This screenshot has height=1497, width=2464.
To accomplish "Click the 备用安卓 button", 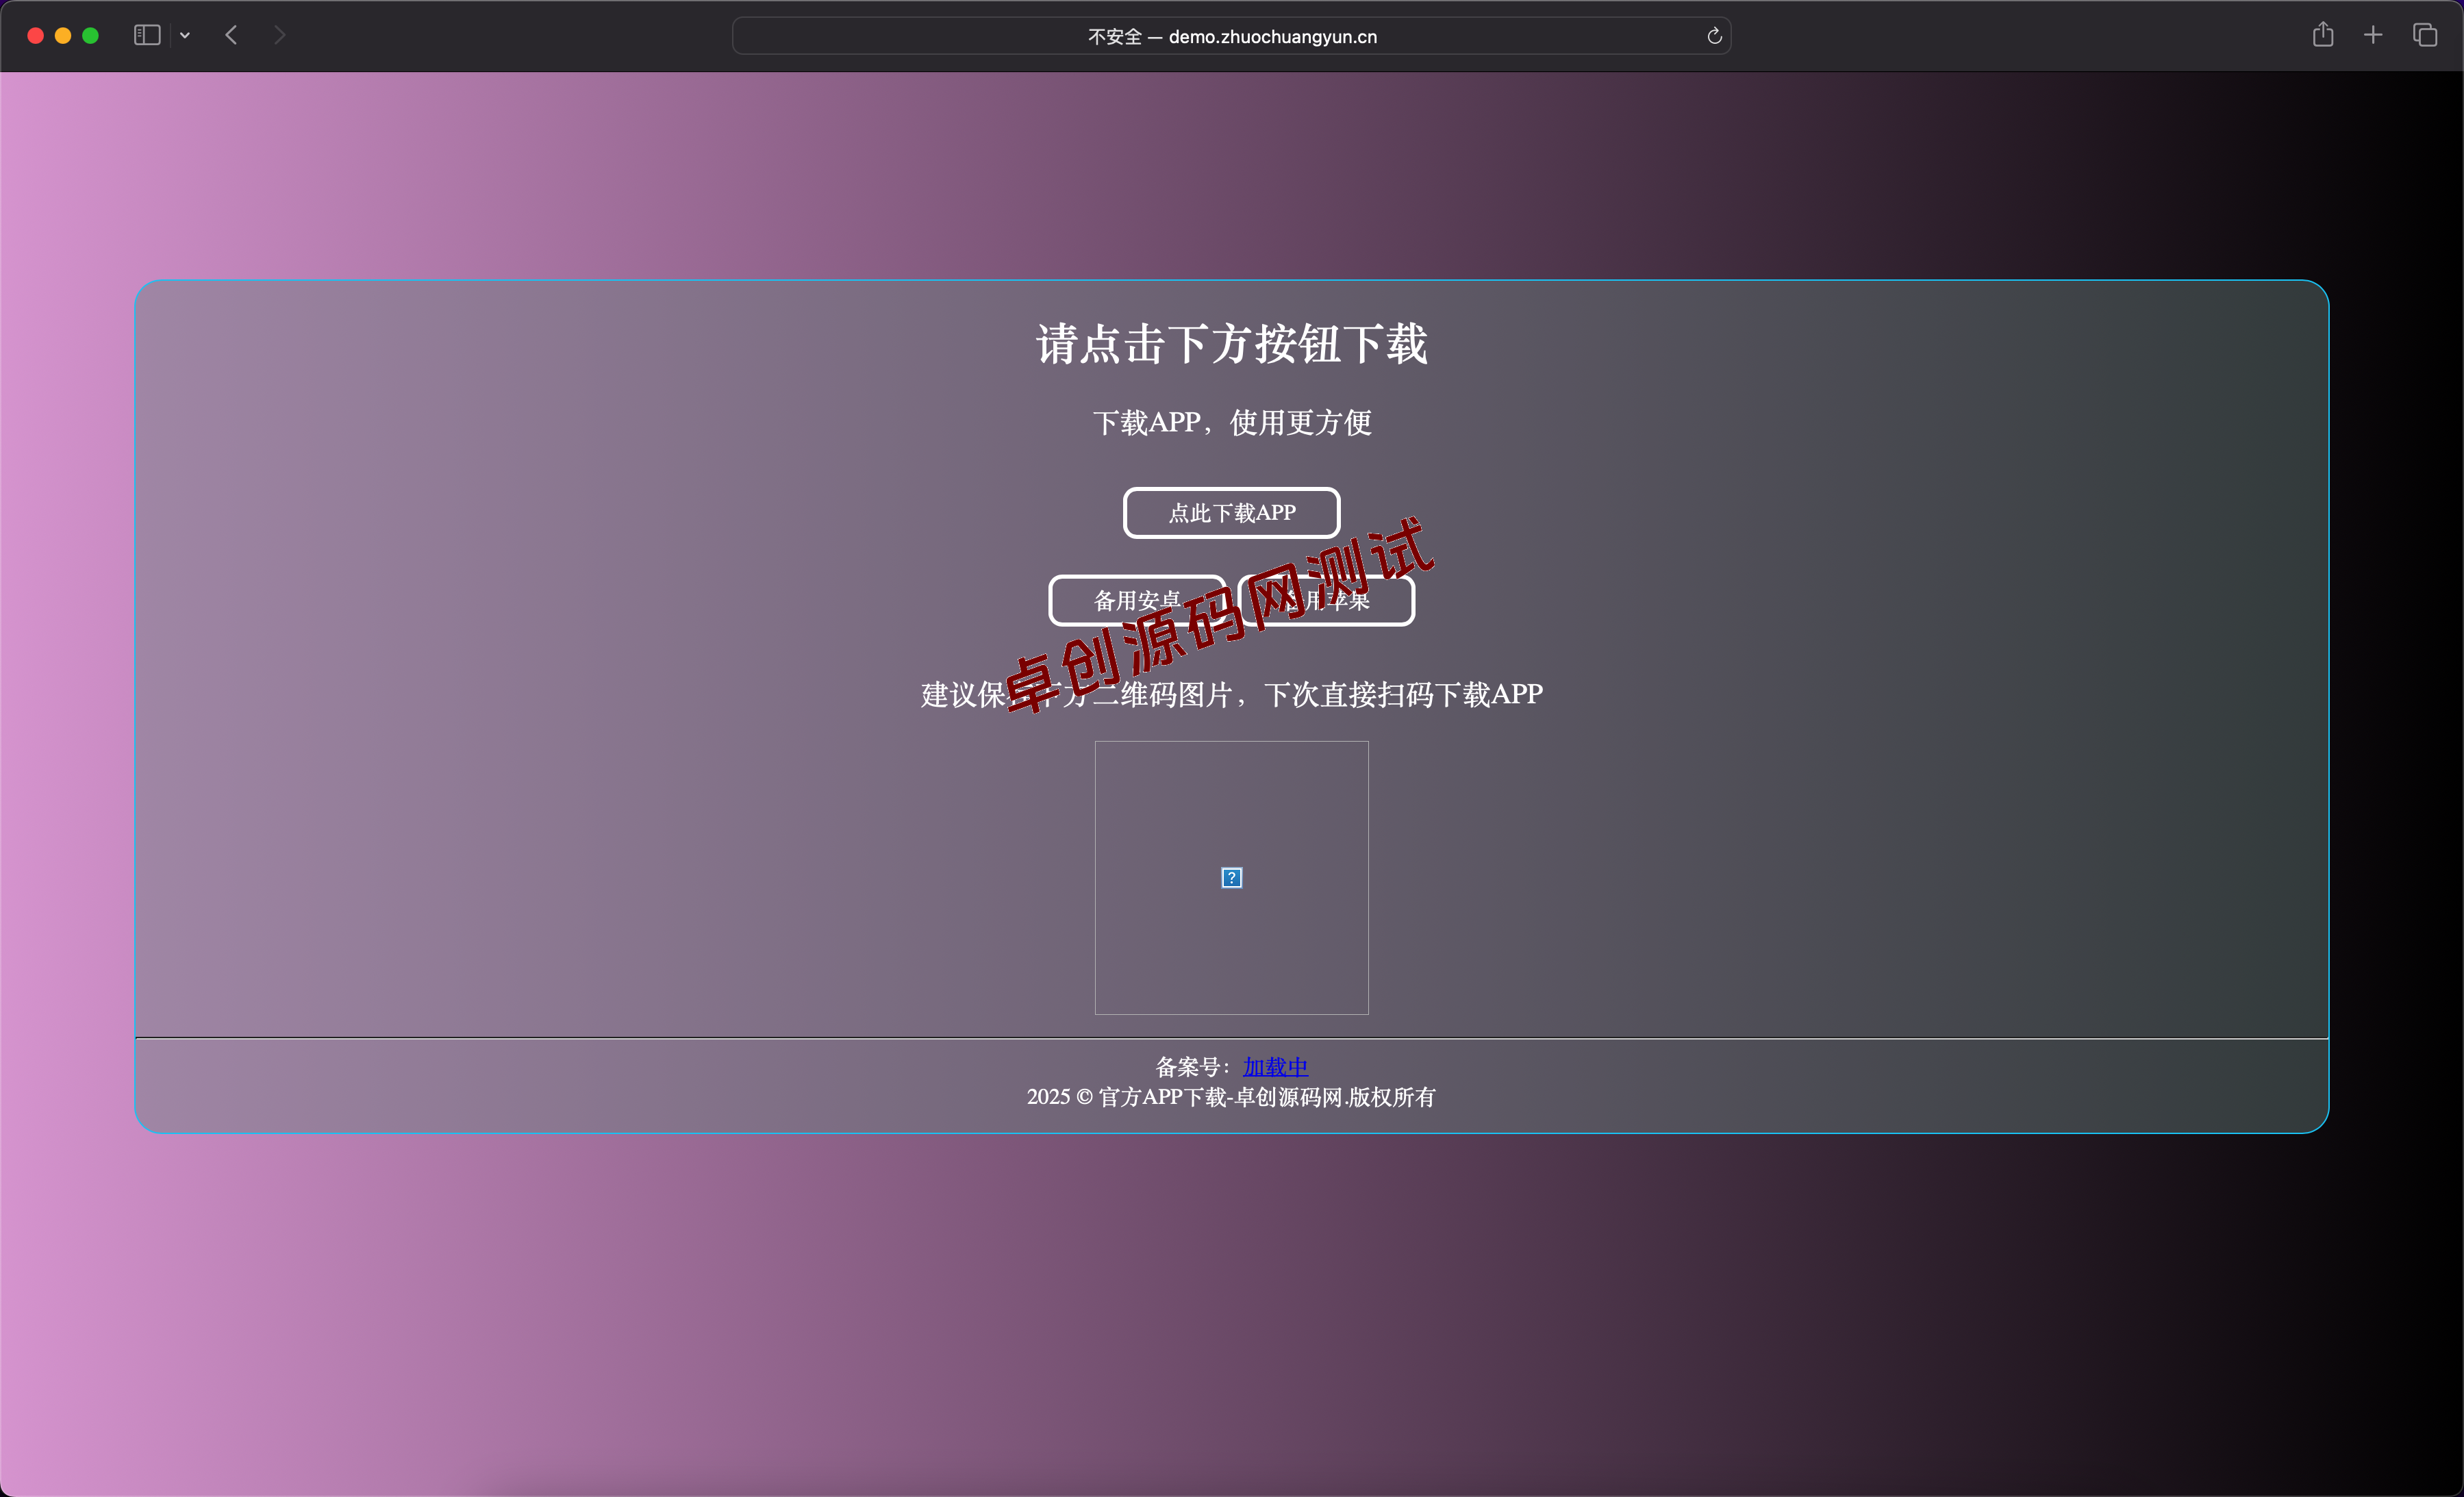I will (1137, 601).
